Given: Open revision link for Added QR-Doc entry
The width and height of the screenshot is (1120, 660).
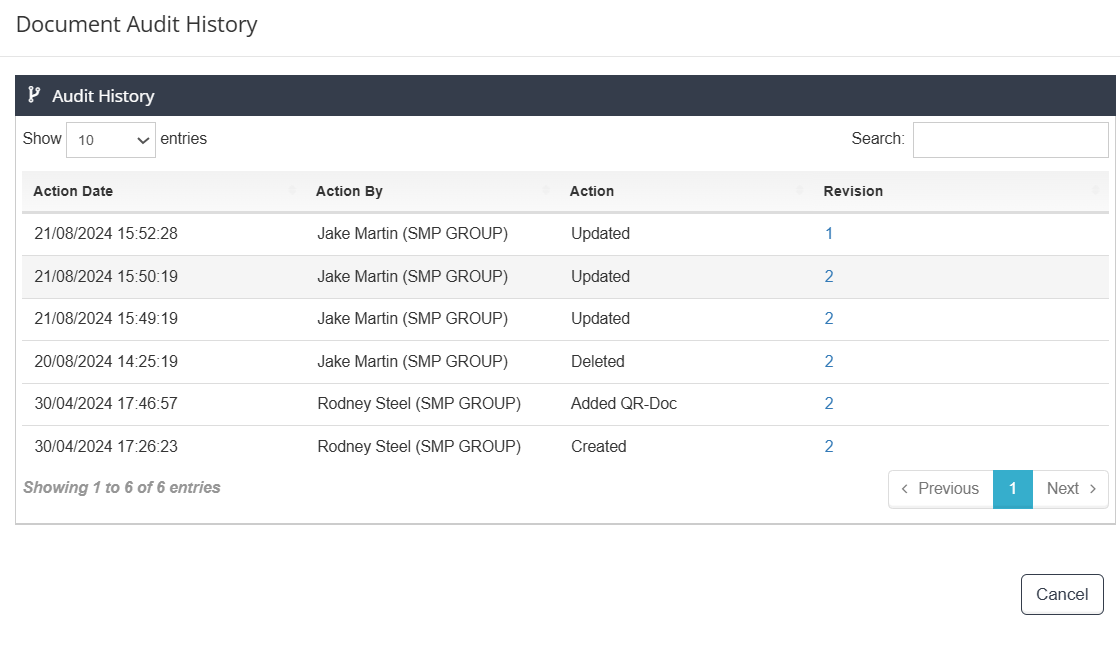Looking at the screenshot, I should (x=829, y=404).
